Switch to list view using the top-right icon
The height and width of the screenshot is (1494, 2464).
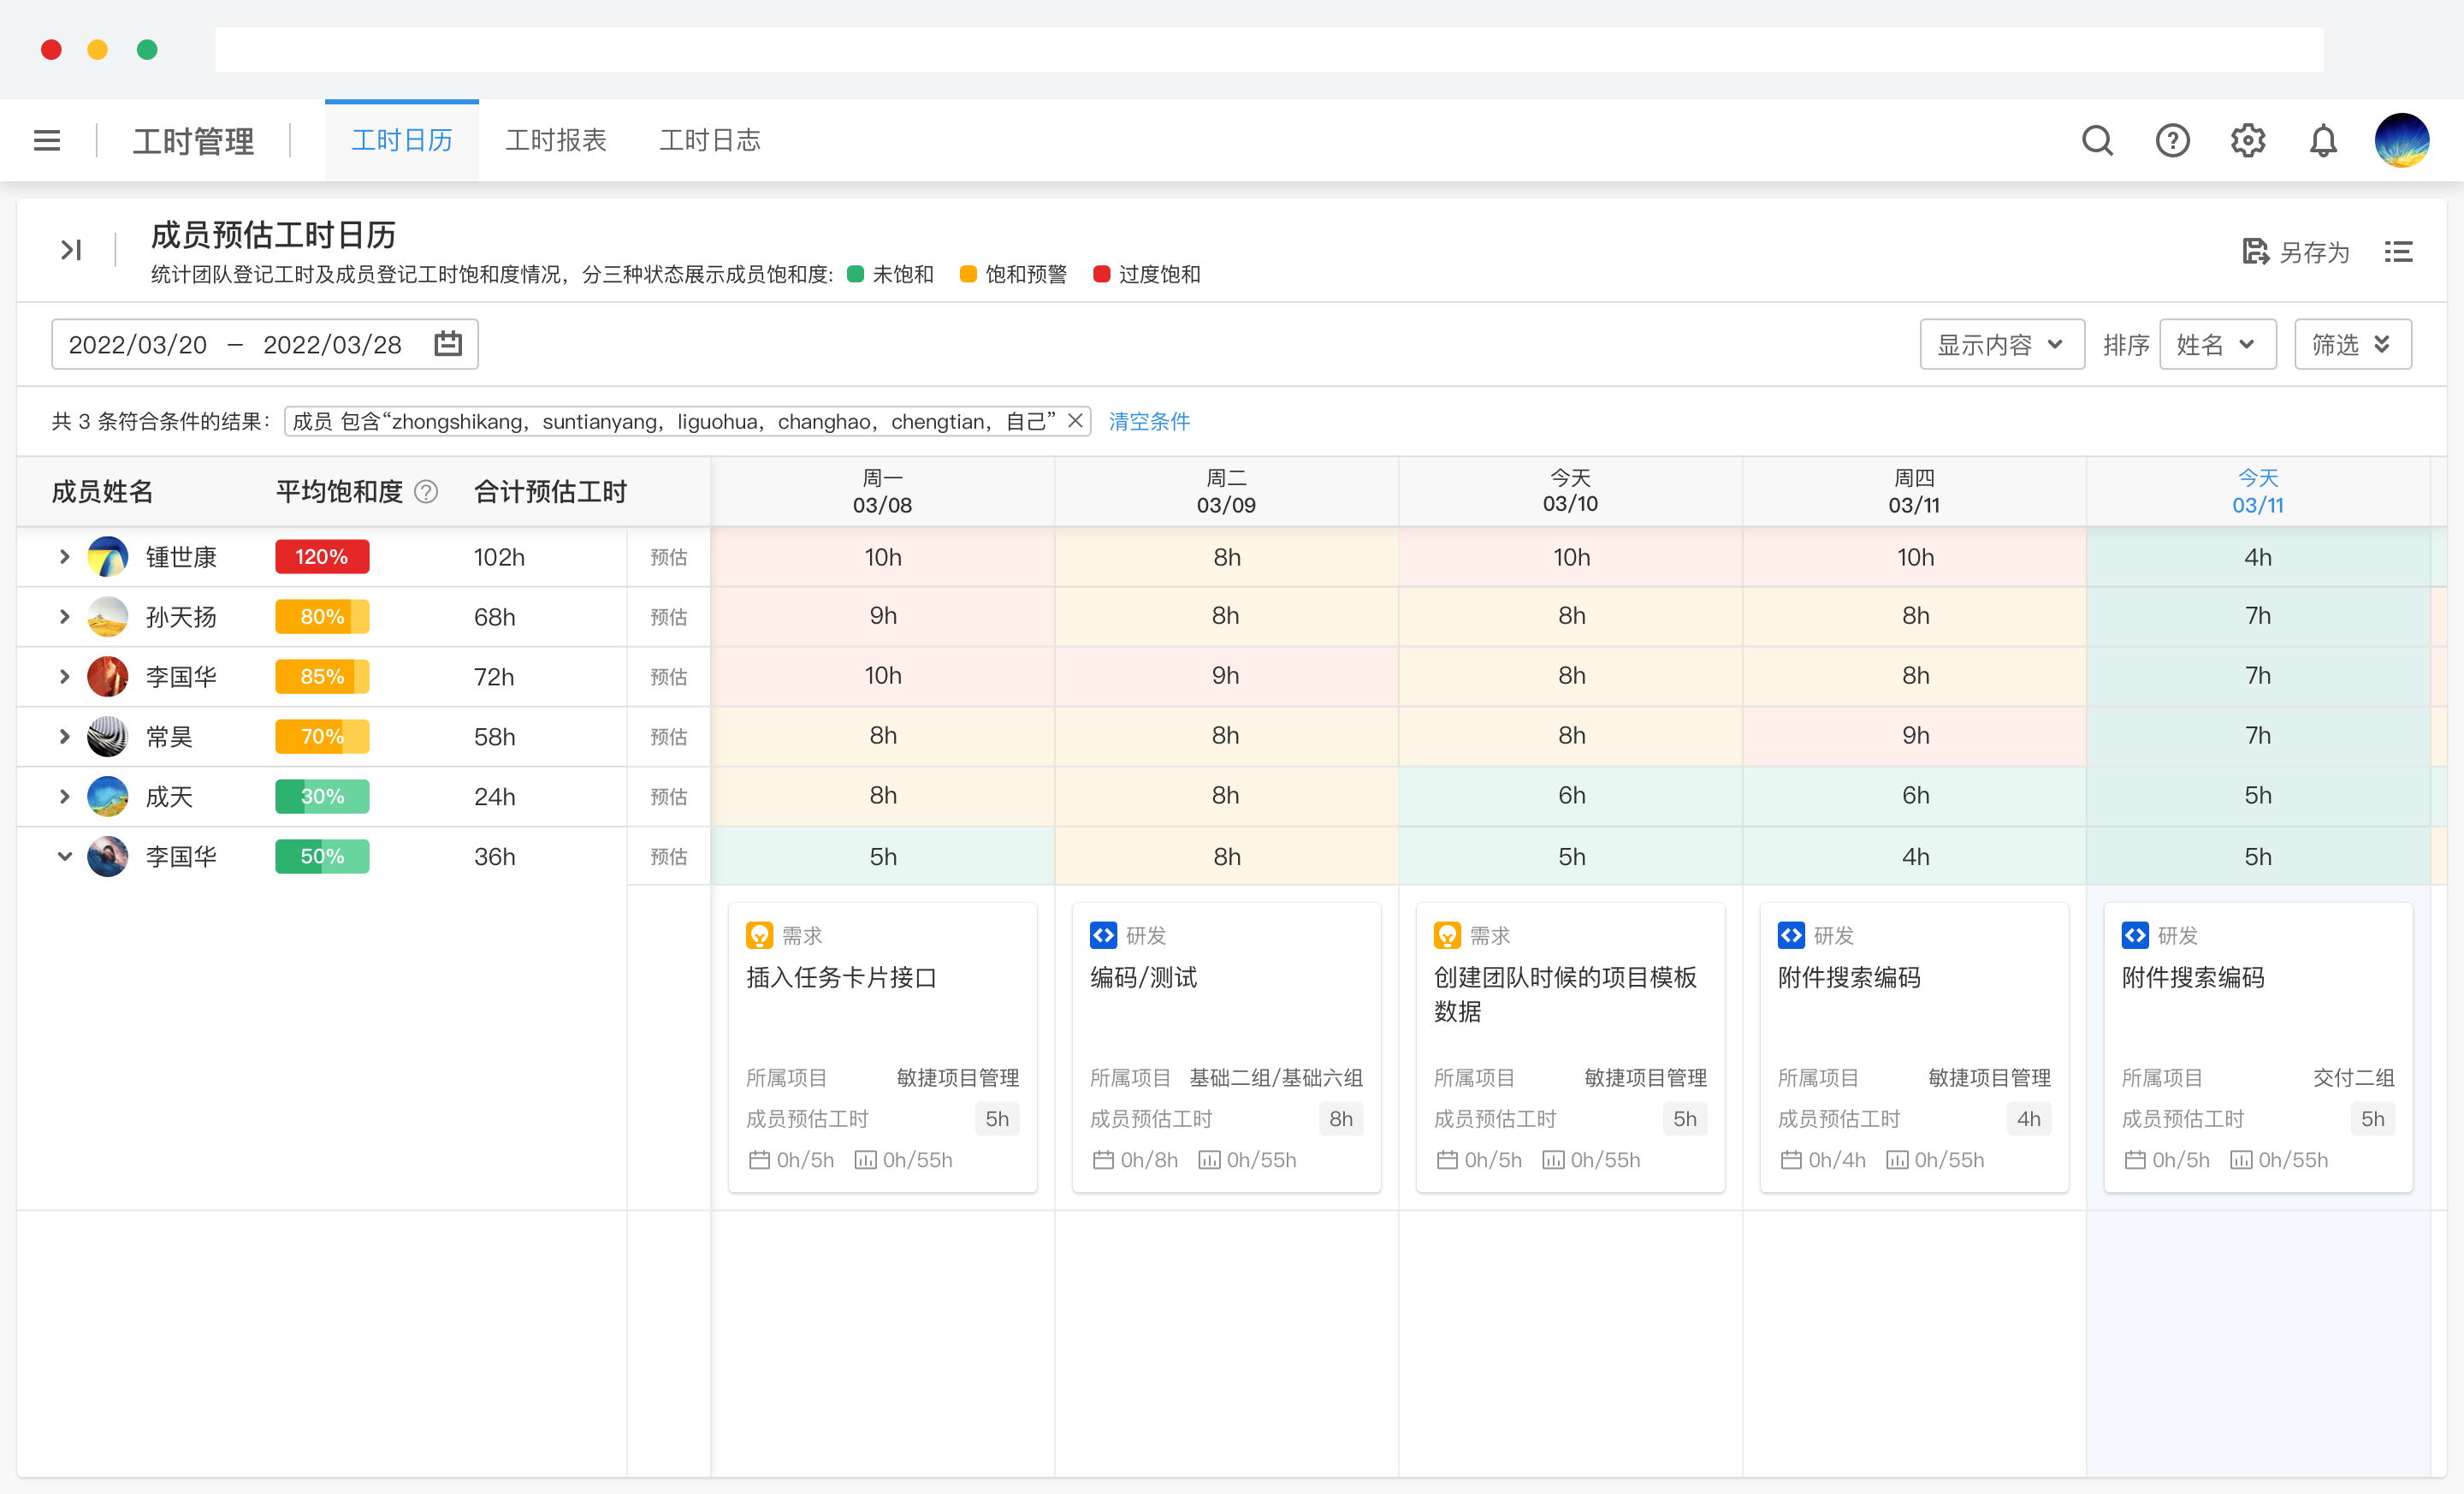[2399, 252]
